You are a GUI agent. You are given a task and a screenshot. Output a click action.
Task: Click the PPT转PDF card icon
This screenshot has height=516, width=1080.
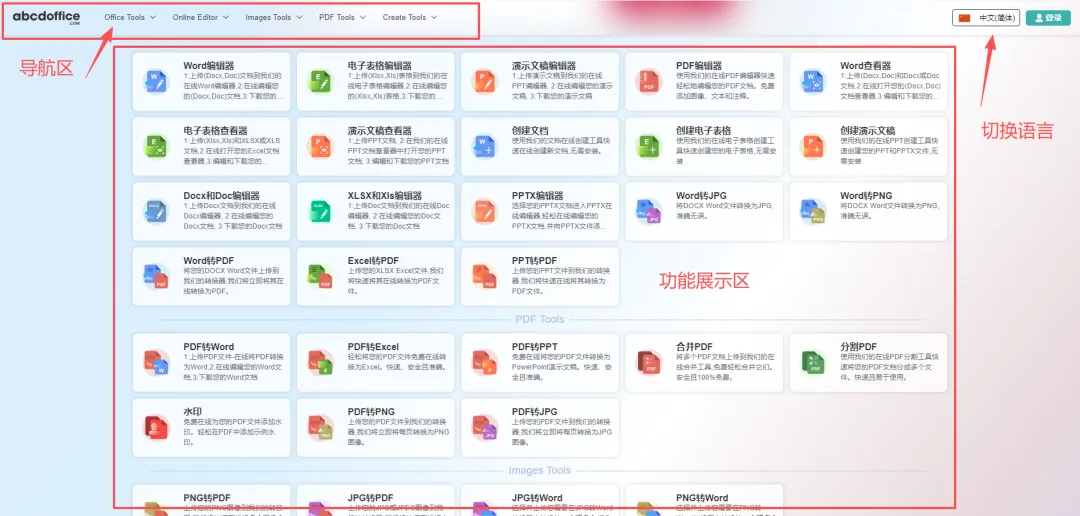[484, 276]
